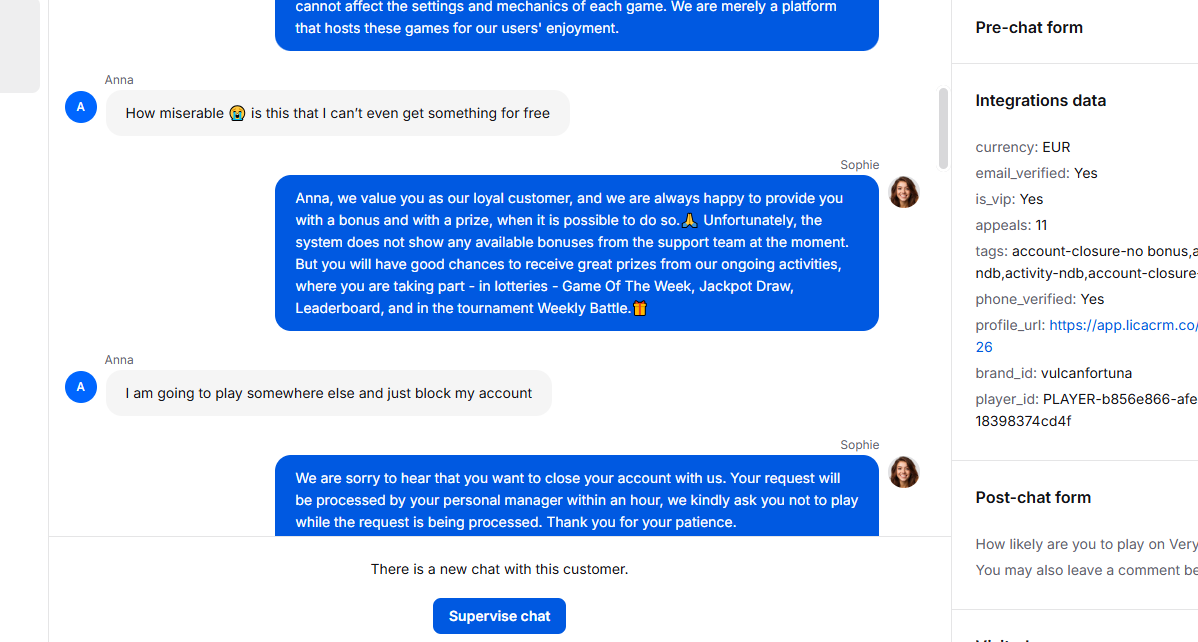Click Anna's avatar beside "play somewhere else" message
1198x642 pixels.
click(81, 387)
